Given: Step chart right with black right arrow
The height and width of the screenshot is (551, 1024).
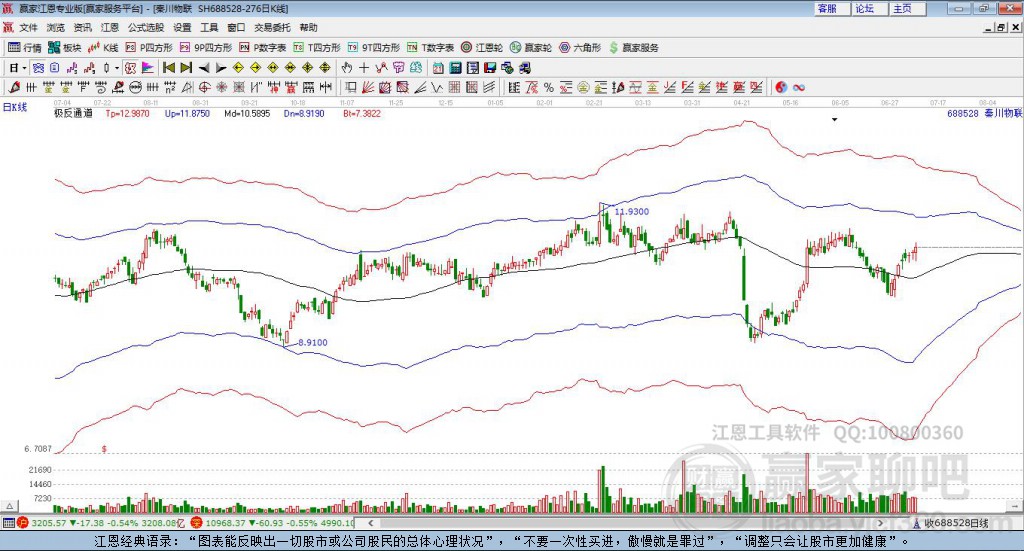Looking at the screenshot, I should pos(221,68).
